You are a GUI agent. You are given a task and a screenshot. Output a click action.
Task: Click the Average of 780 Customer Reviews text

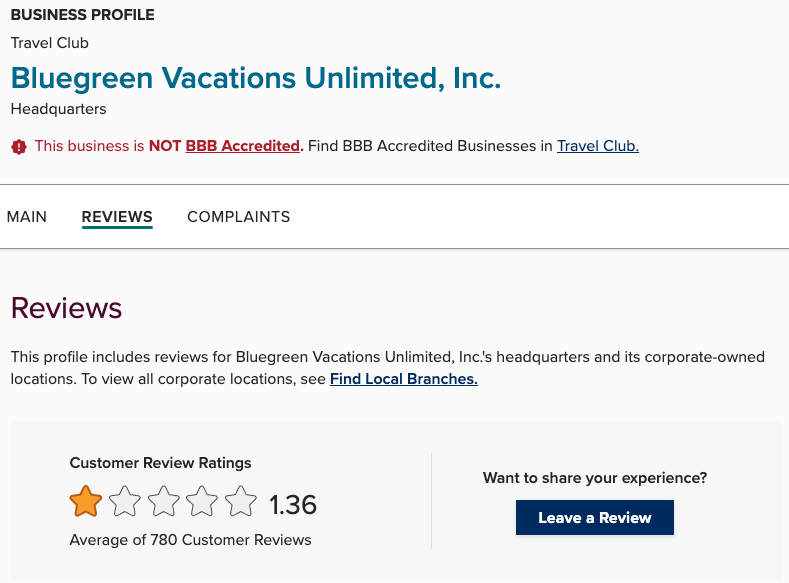tap(190, 540)
